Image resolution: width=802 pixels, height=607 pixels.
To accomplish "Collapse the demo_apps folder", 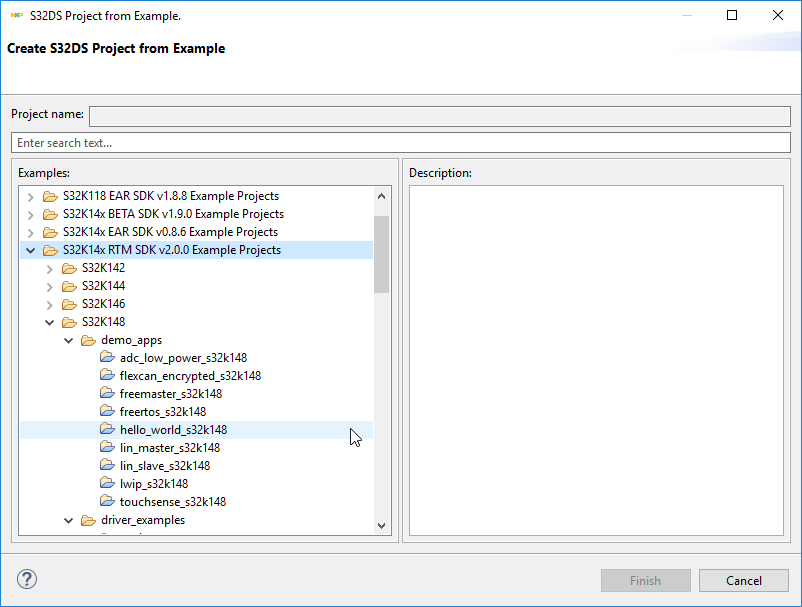I will click(69, 340).
